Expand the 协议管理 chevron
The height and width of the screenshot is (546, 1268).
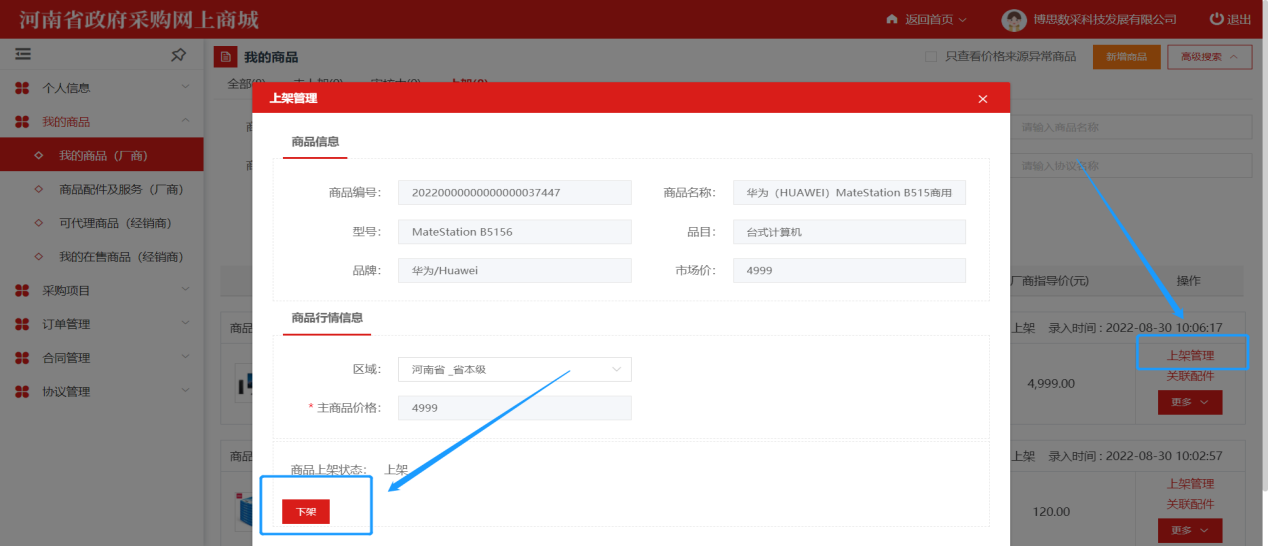pos(185,392)
